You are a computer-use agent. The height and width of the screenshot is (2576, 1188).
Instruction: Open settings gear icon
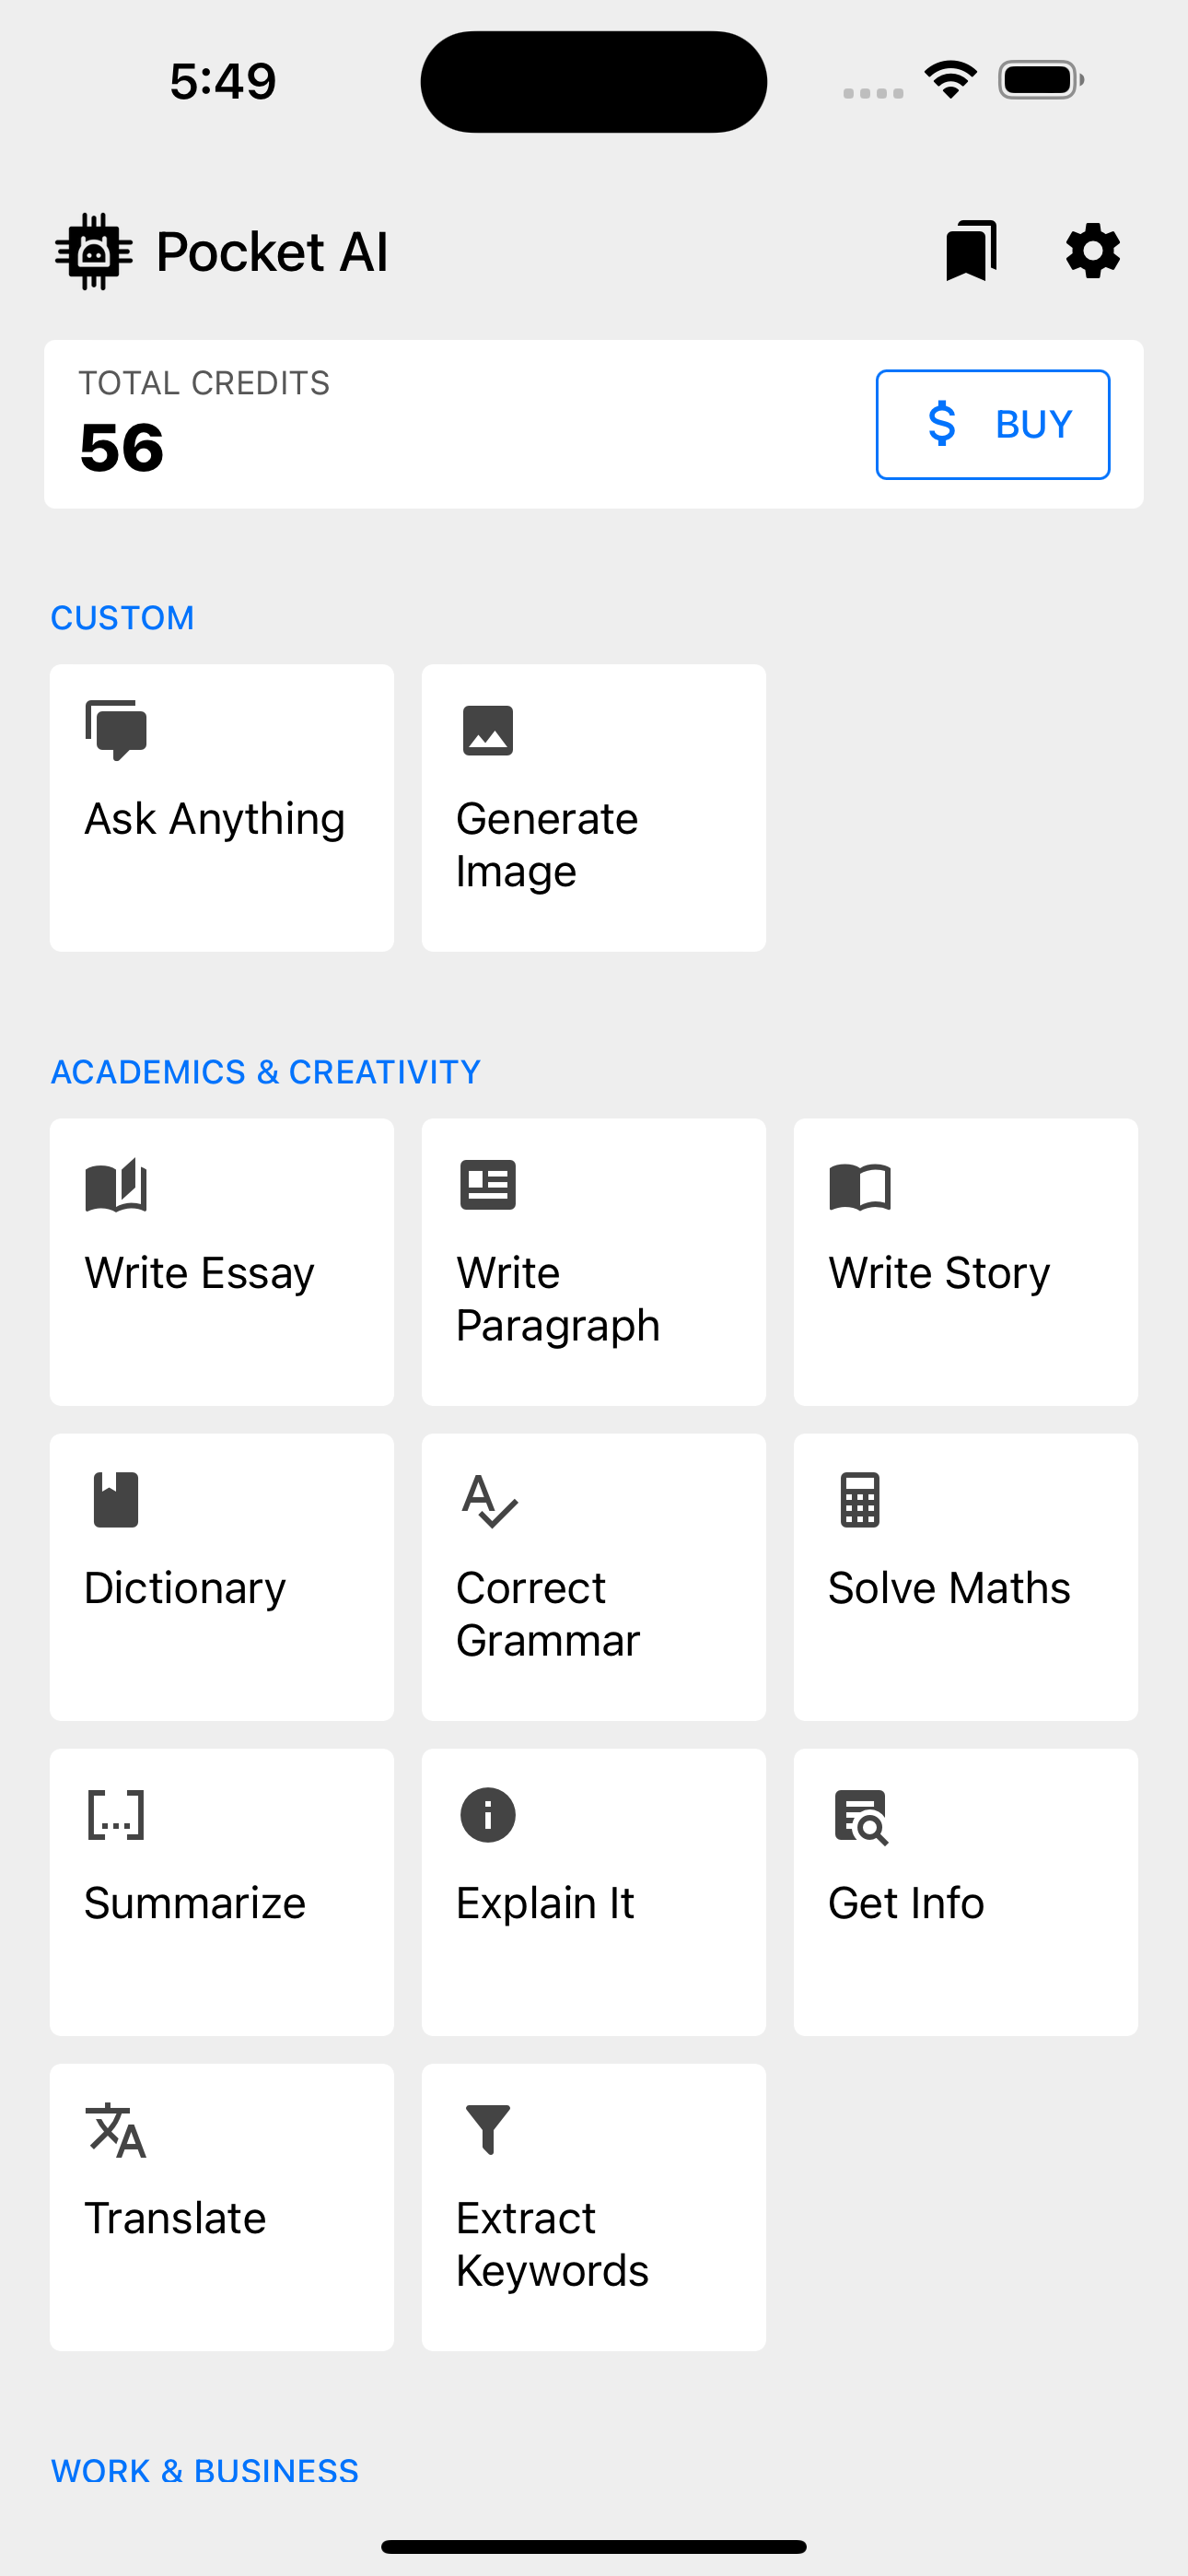(x=1093, y=251)
